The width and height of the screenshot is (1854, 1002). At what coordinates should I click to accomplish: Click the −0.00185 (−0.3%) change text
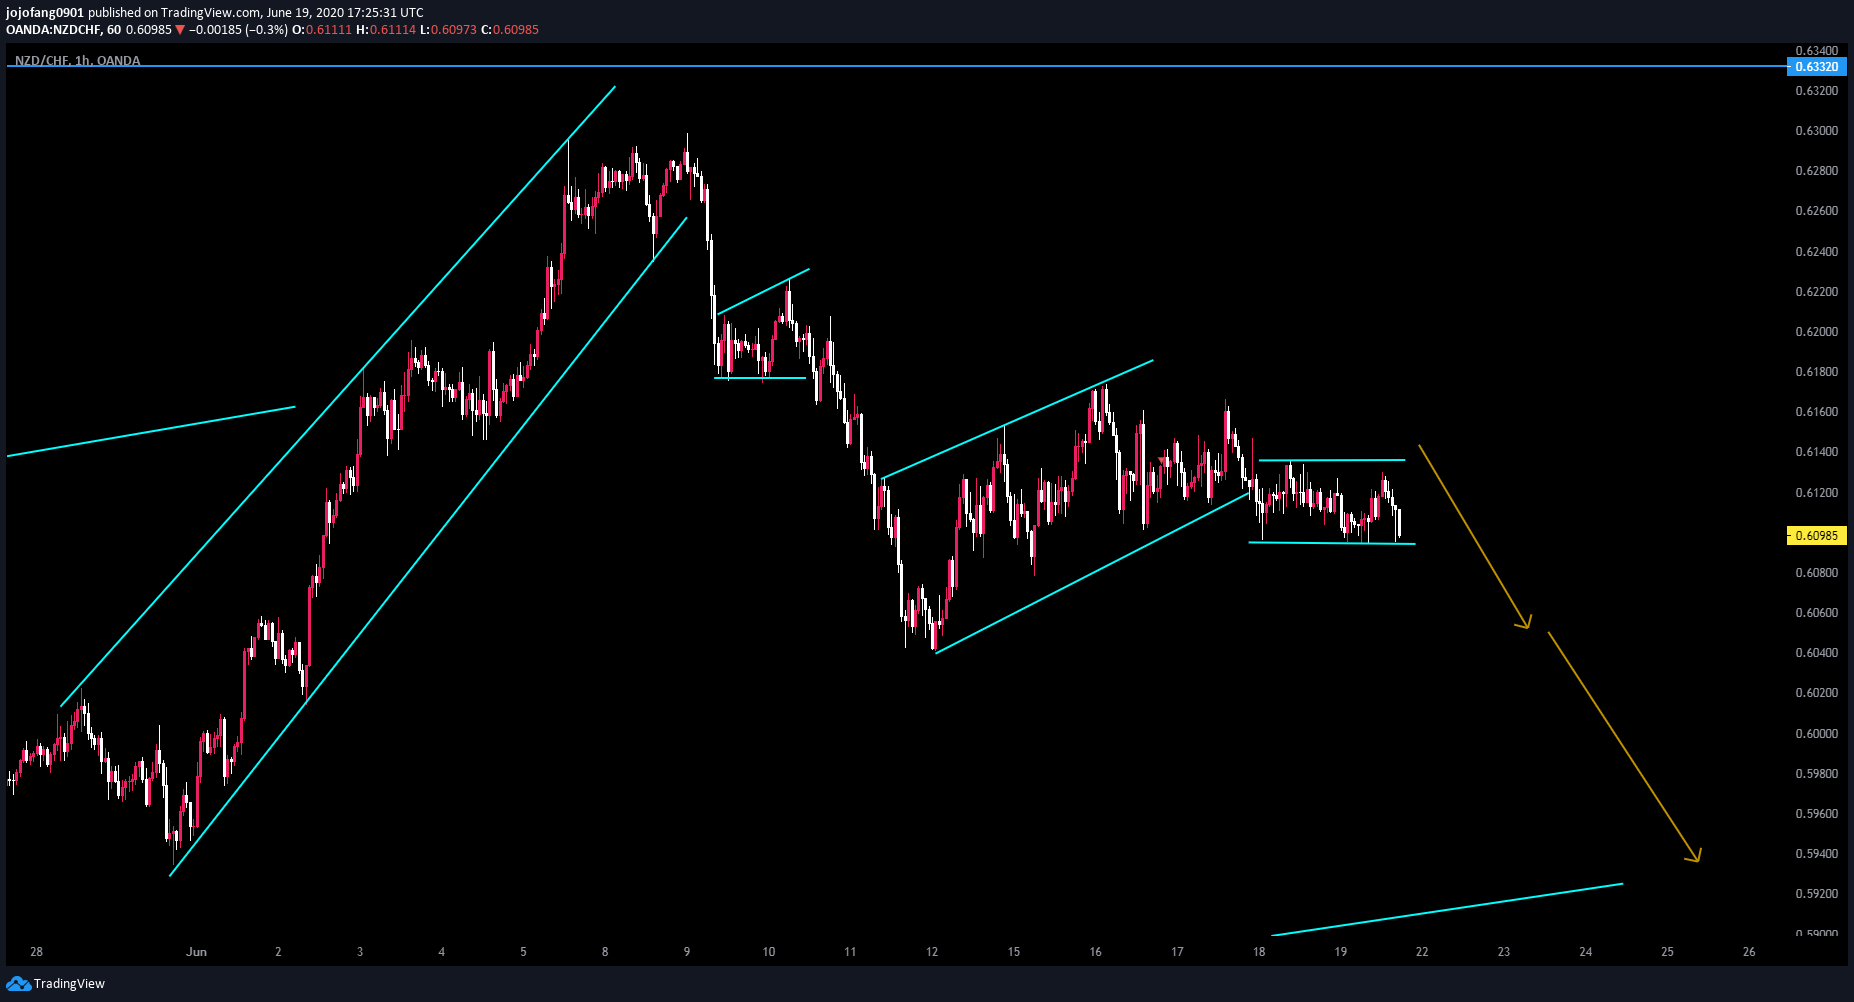point(239,29)
